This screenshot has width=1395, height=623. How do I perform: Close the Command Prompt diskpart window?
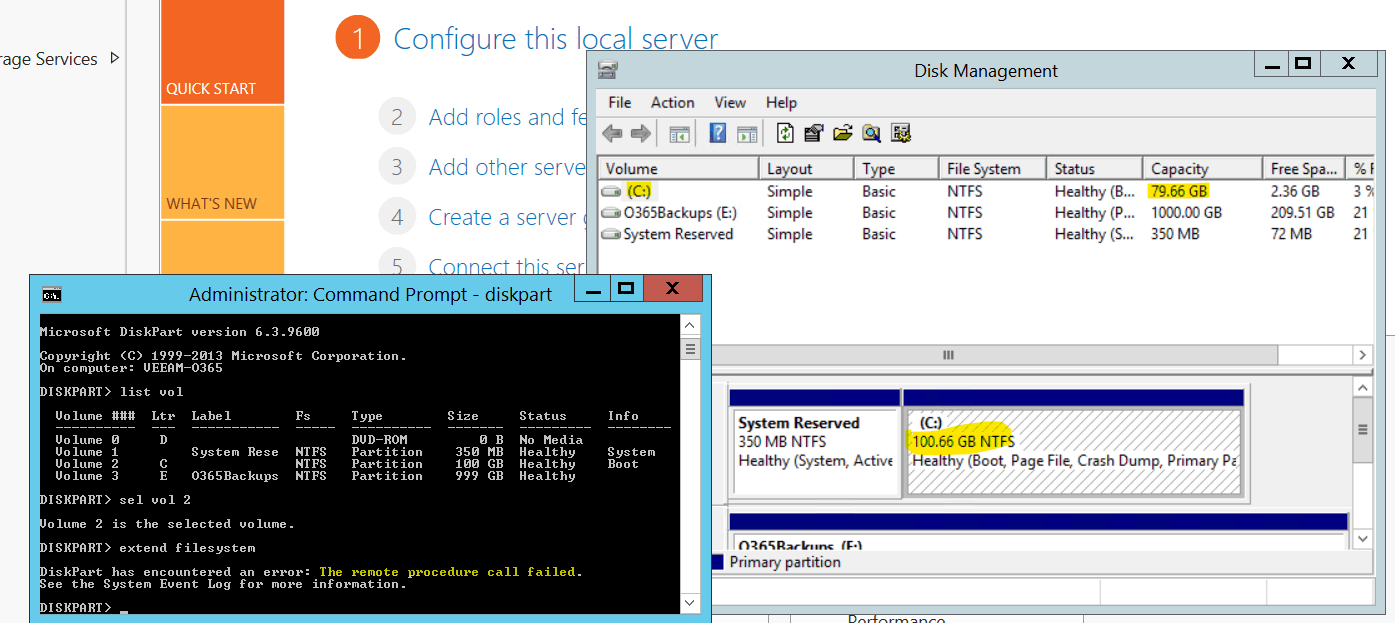tap(672, 289)
